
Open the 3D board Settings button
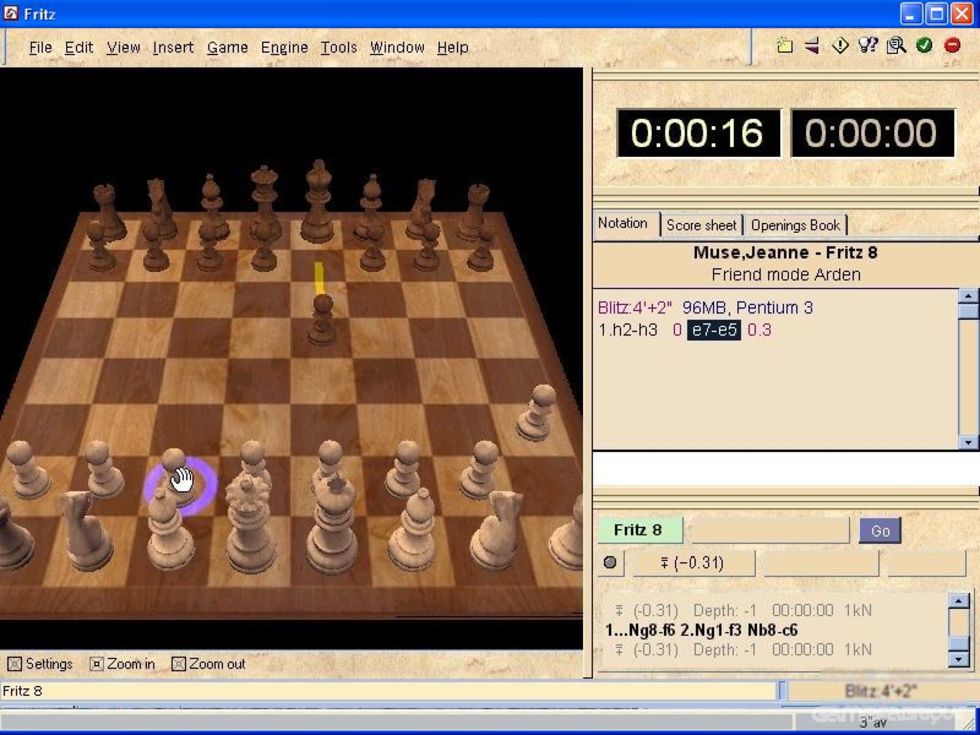coord(40,664)
